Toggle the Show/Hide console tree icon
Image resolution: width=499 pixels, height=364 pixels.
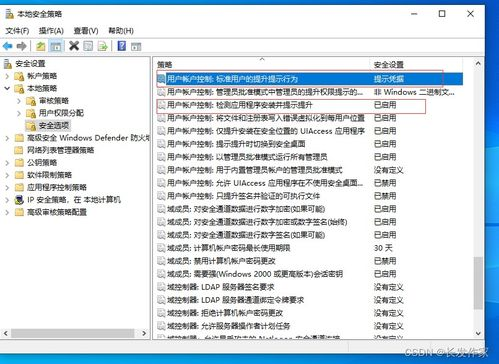pos(56,46)
